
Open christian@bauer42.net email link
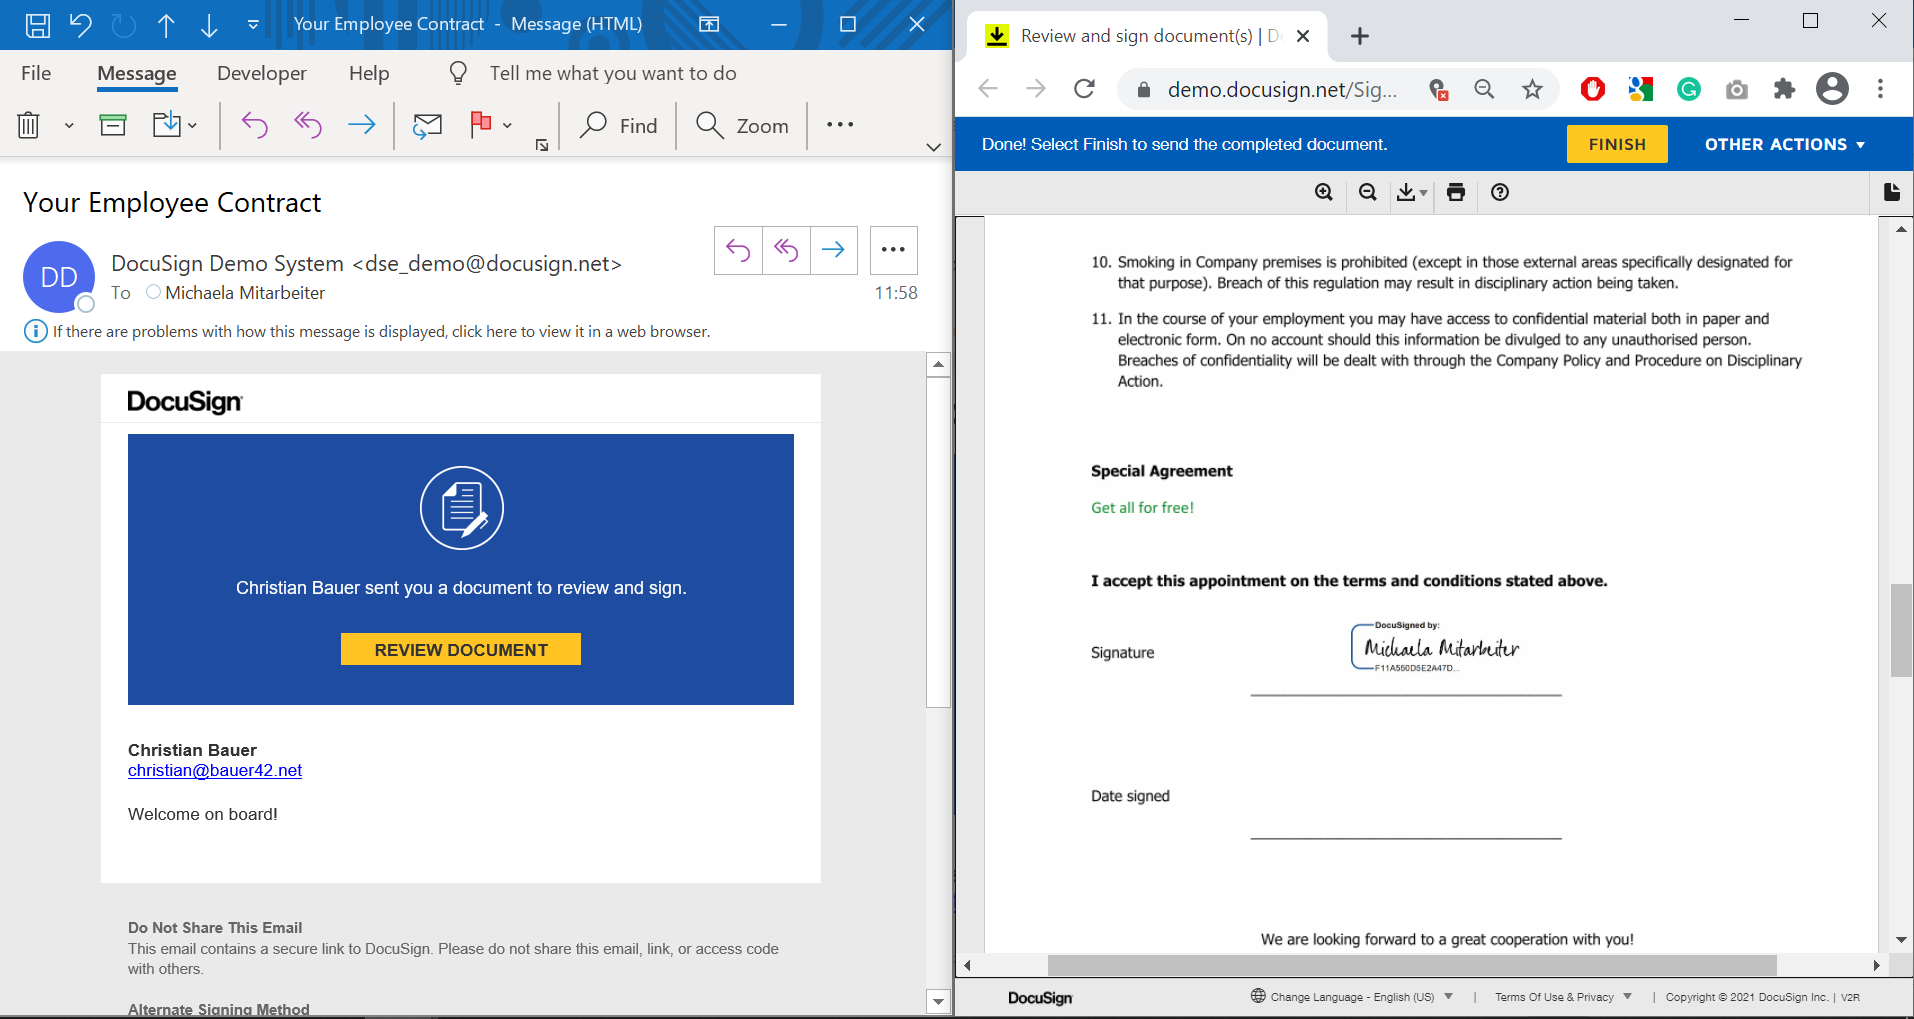pos(215,770)
